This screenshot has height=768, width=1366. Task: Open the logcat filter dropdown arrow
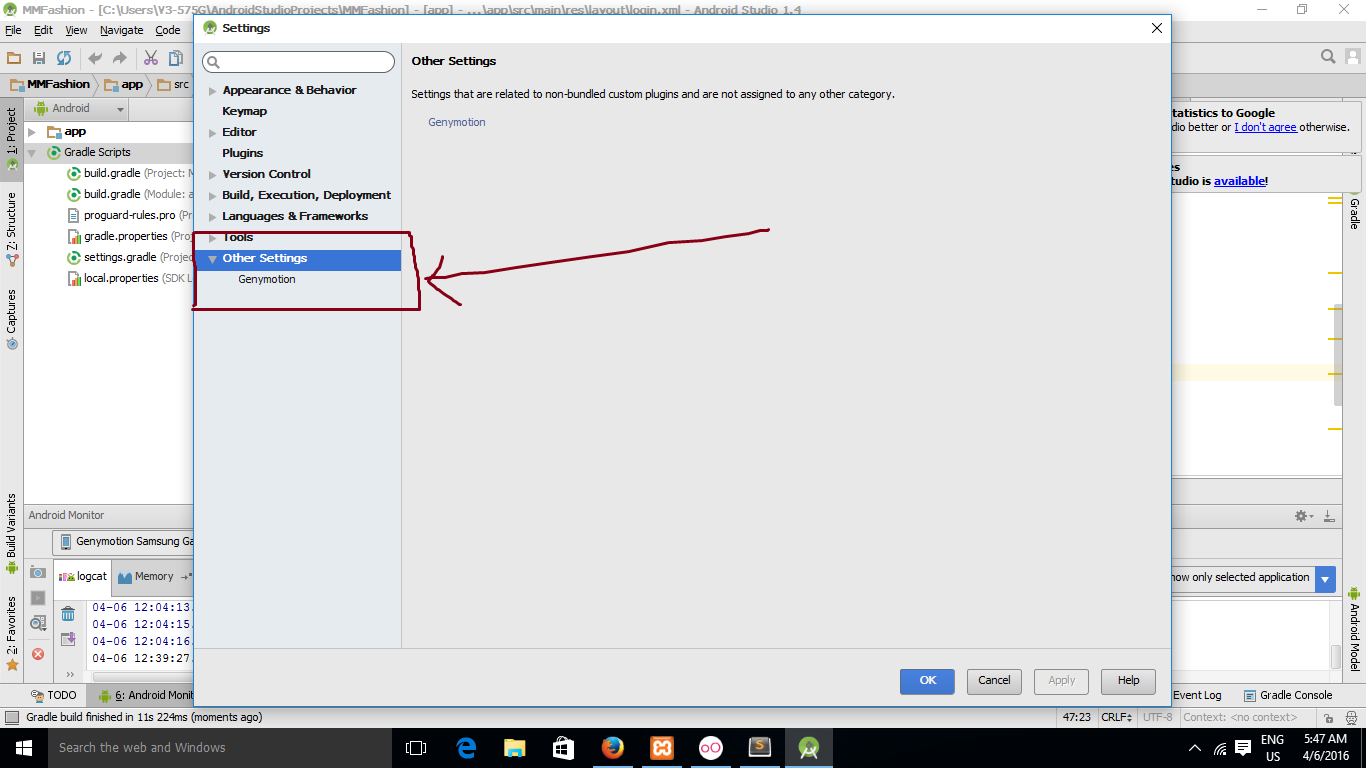point(1325,578)
